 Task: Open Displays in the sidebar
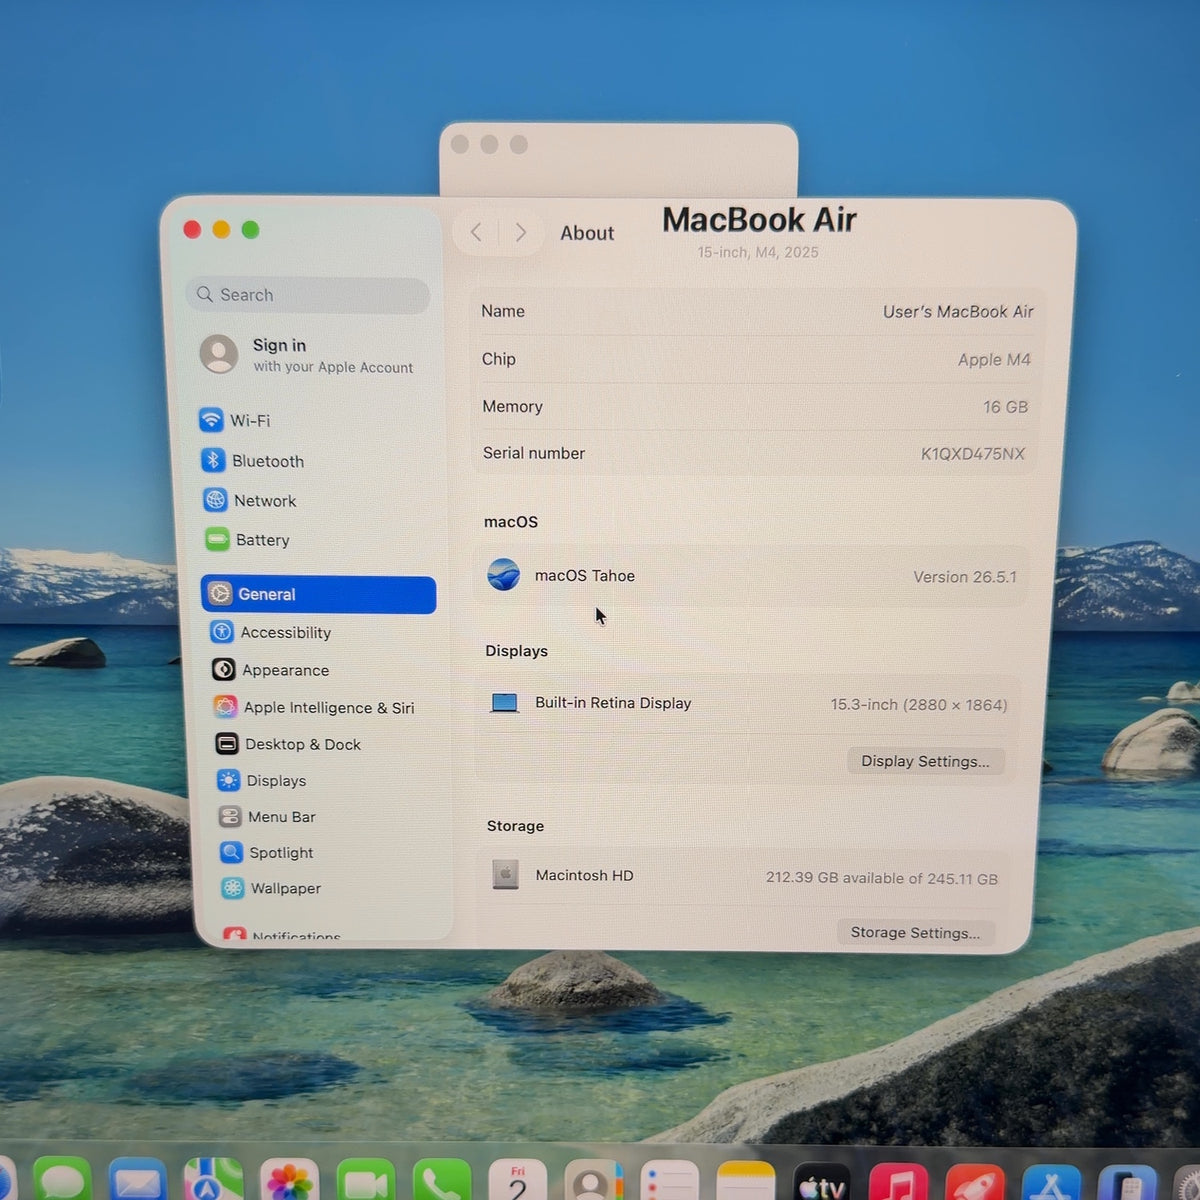262,780
